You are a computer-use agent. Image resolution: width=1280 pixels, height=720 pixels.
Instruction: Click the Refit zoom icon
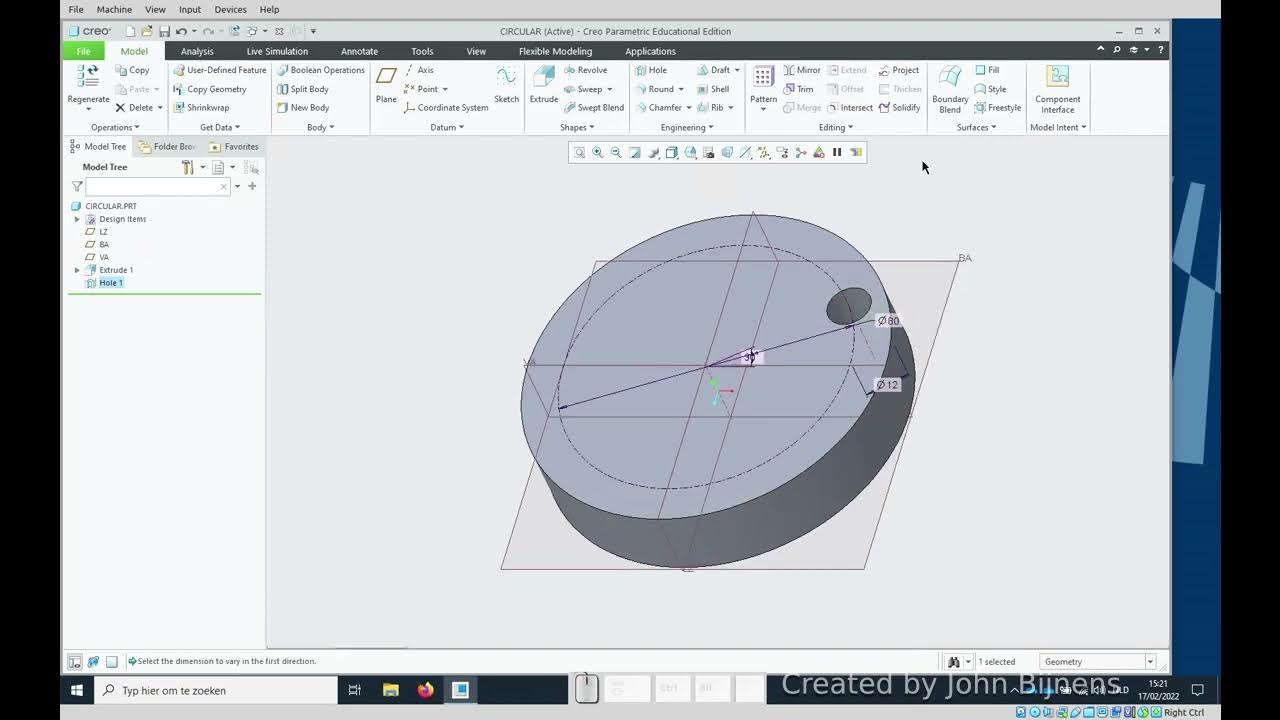(x=580, y=153)
